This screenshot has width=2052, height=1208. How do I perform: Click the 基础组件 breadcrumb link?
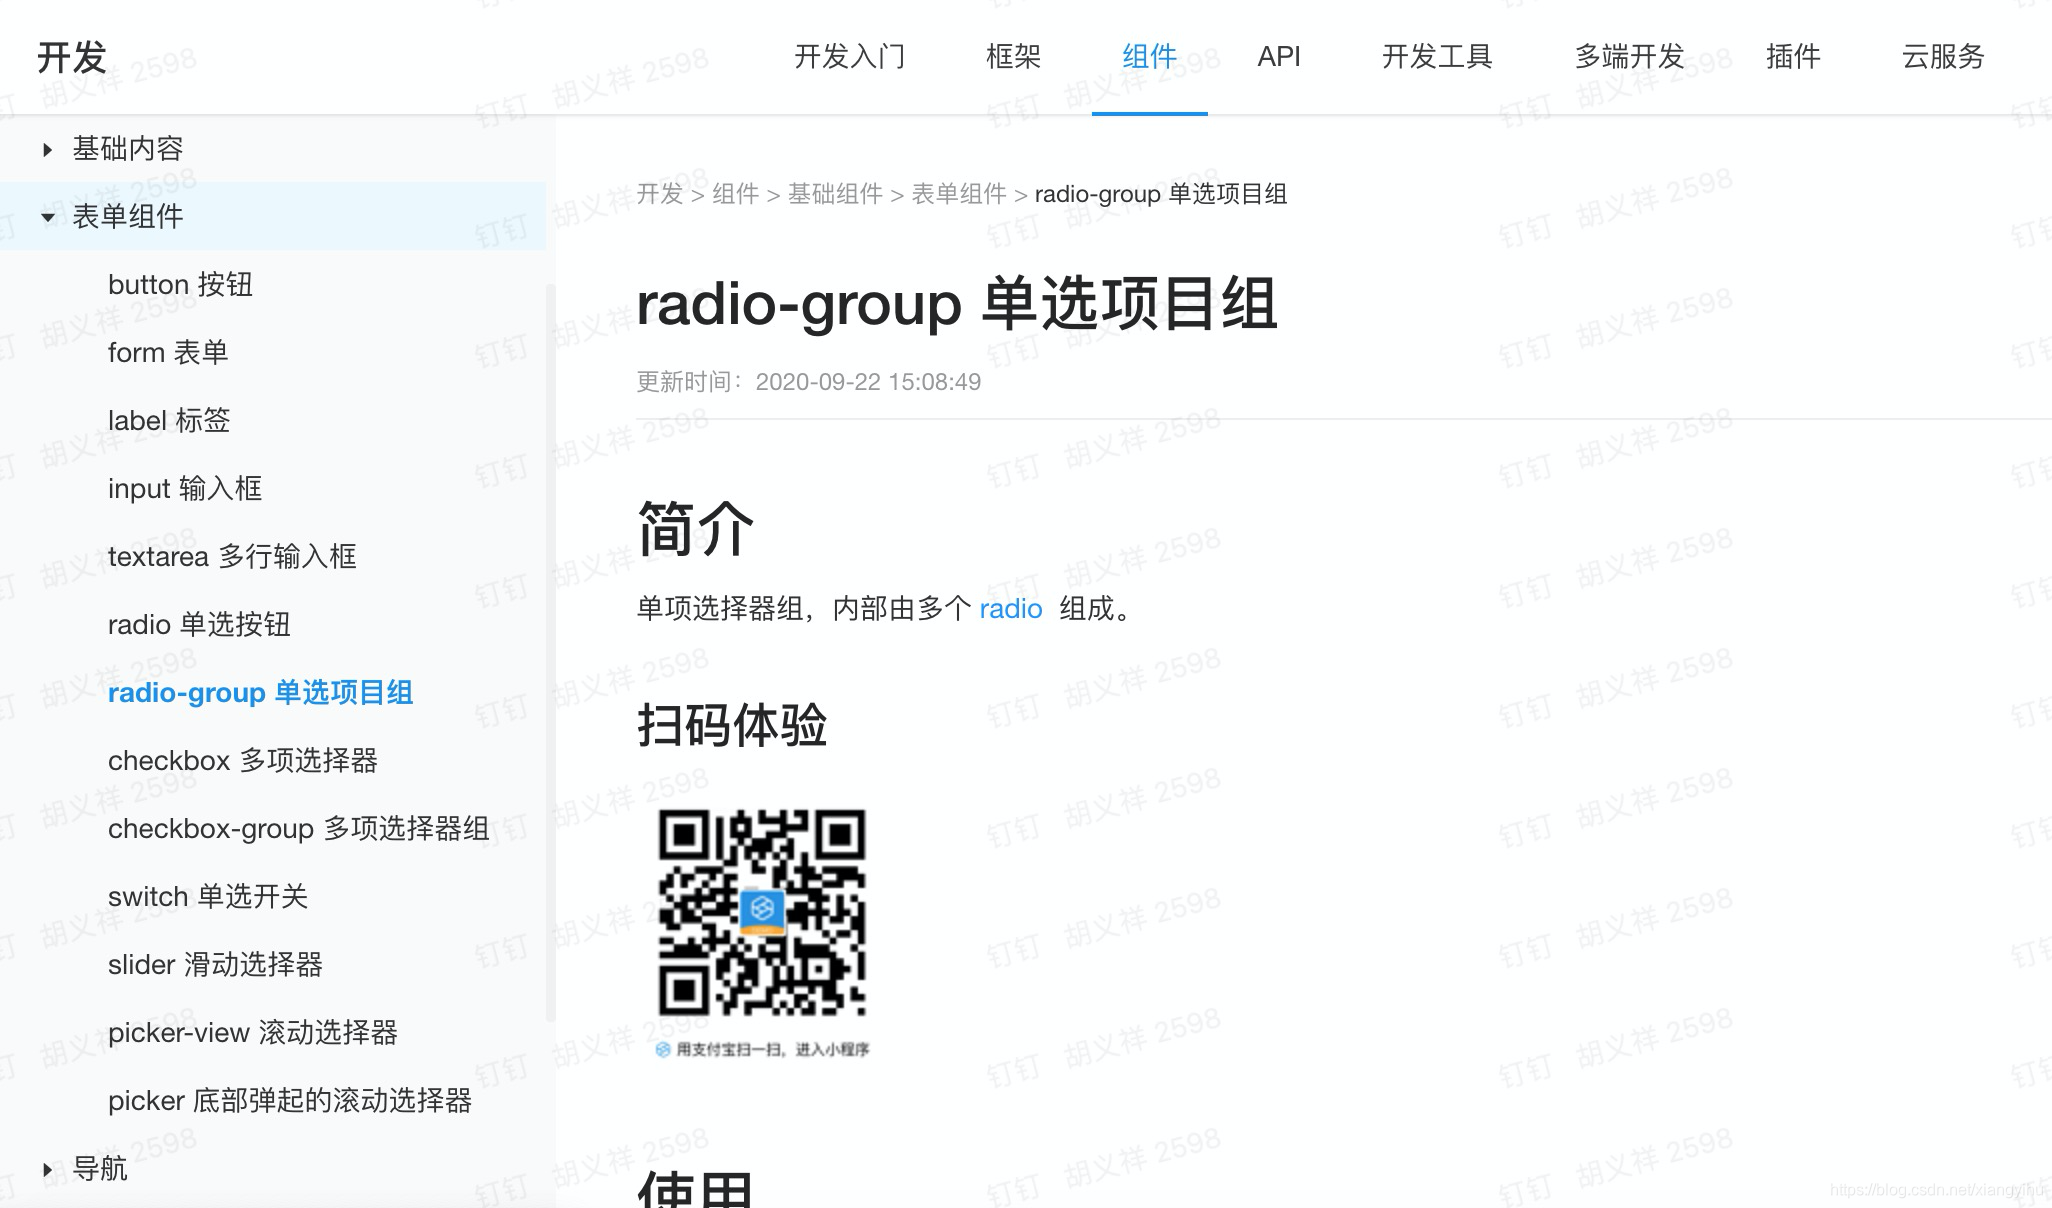pyautogui.click(x=835, y=194)
